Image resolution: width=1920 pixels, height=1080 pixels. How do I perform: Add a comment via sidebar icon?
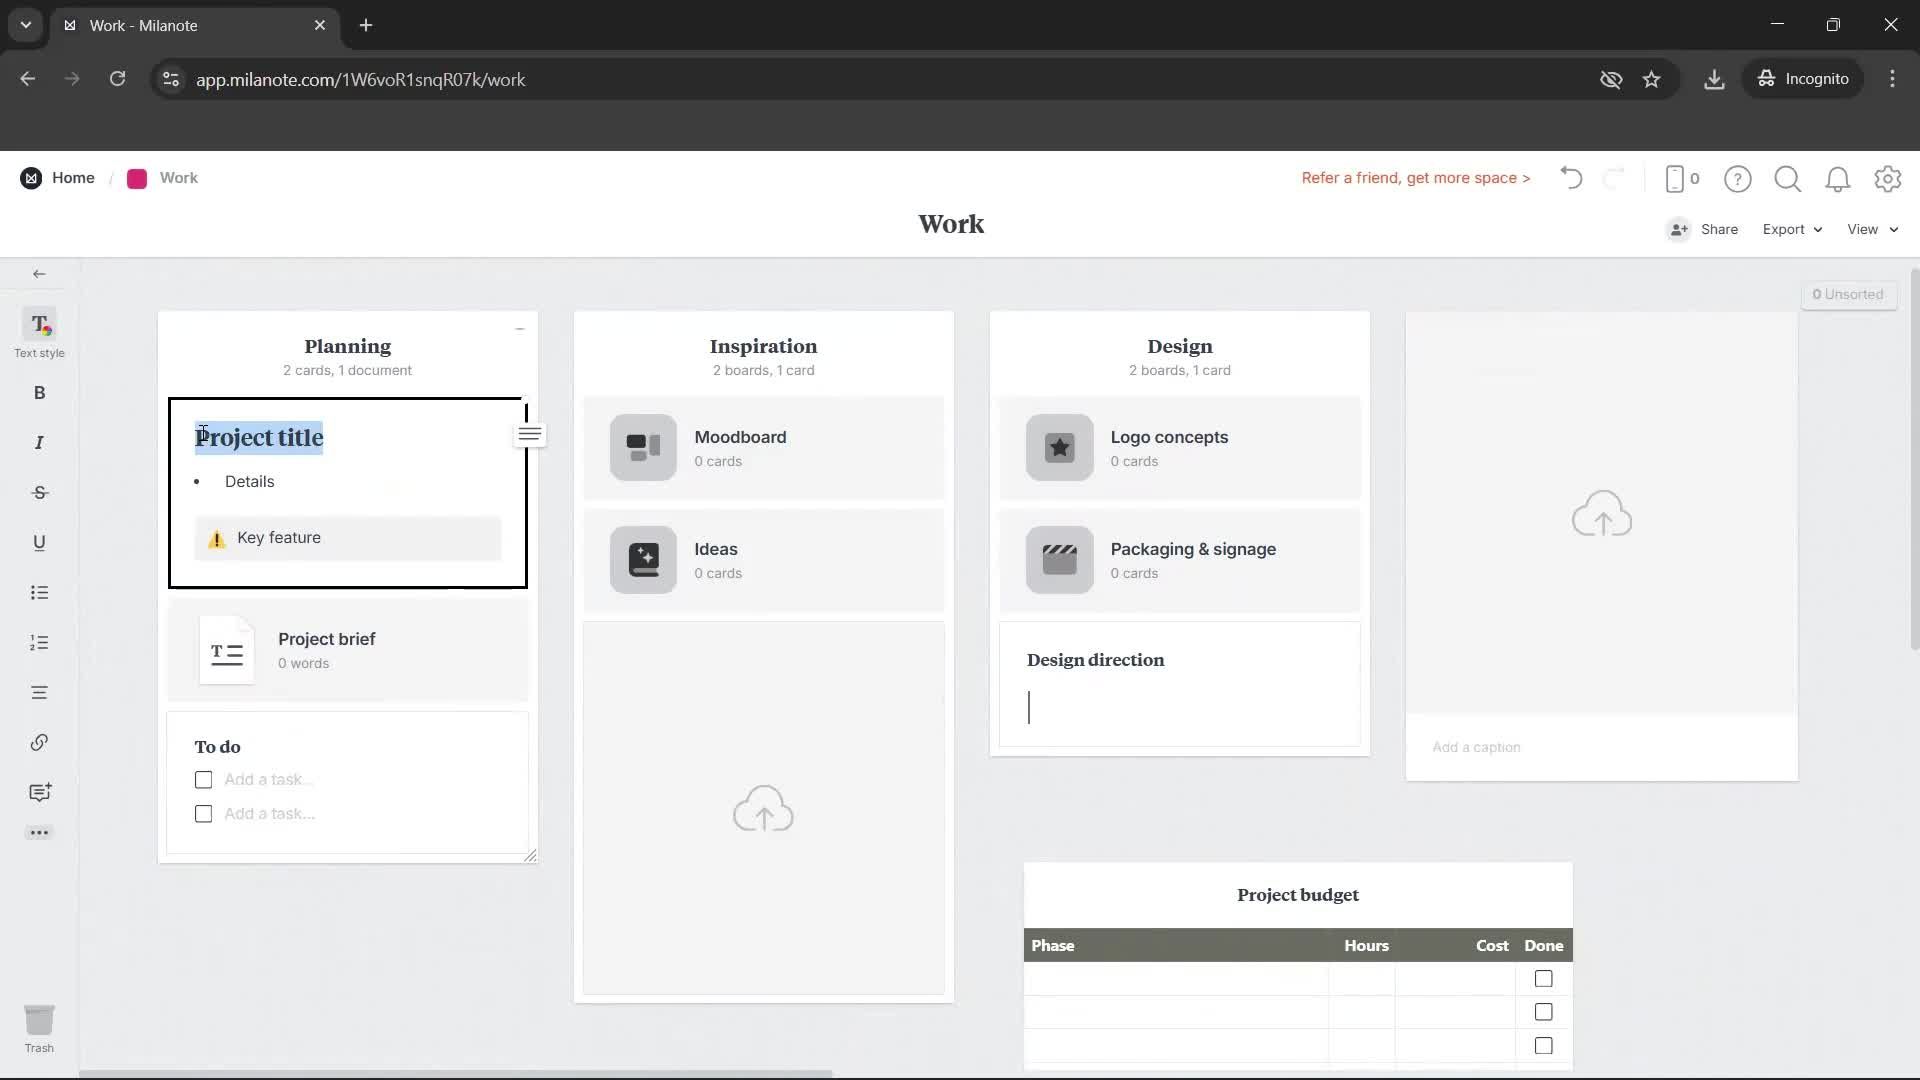point(39,792)
